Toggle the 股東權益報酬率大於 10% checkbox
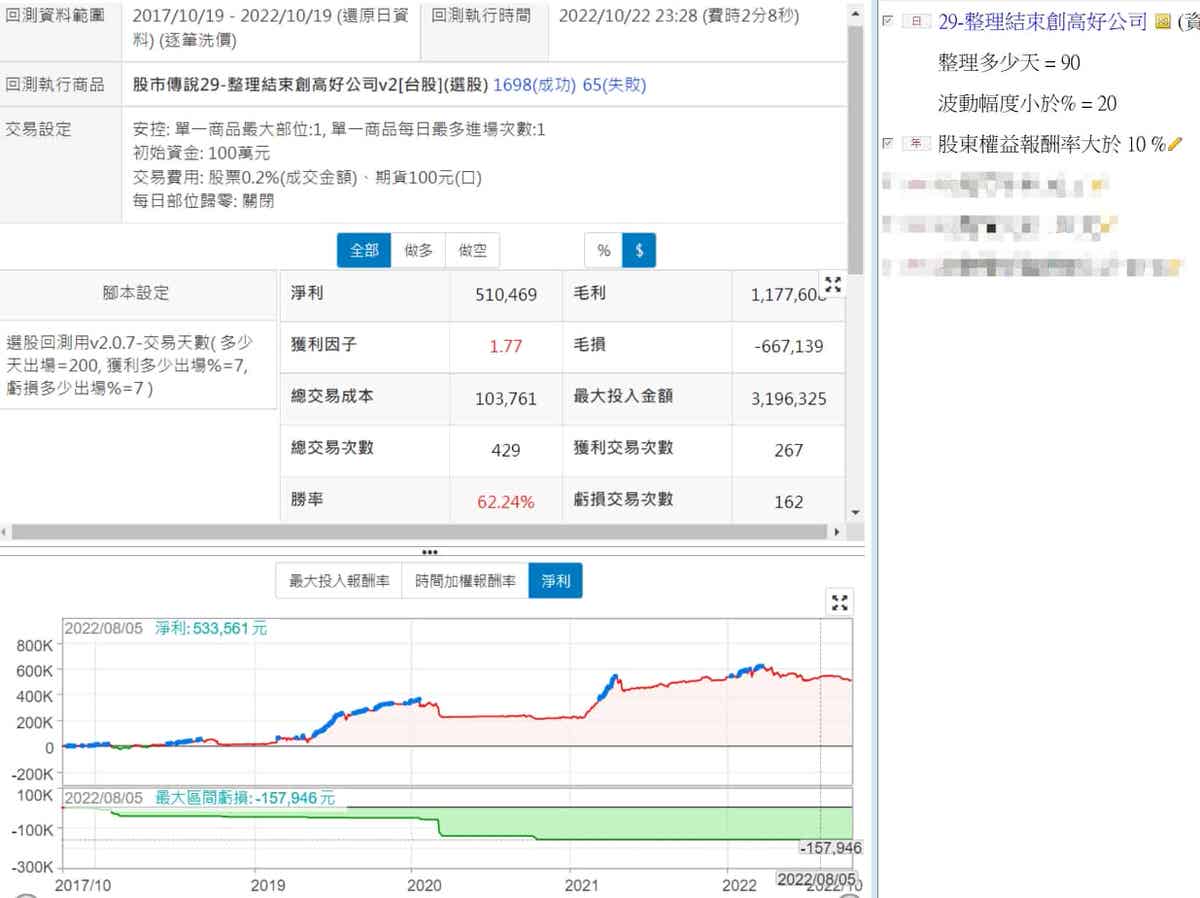 (x=887, y=144)
